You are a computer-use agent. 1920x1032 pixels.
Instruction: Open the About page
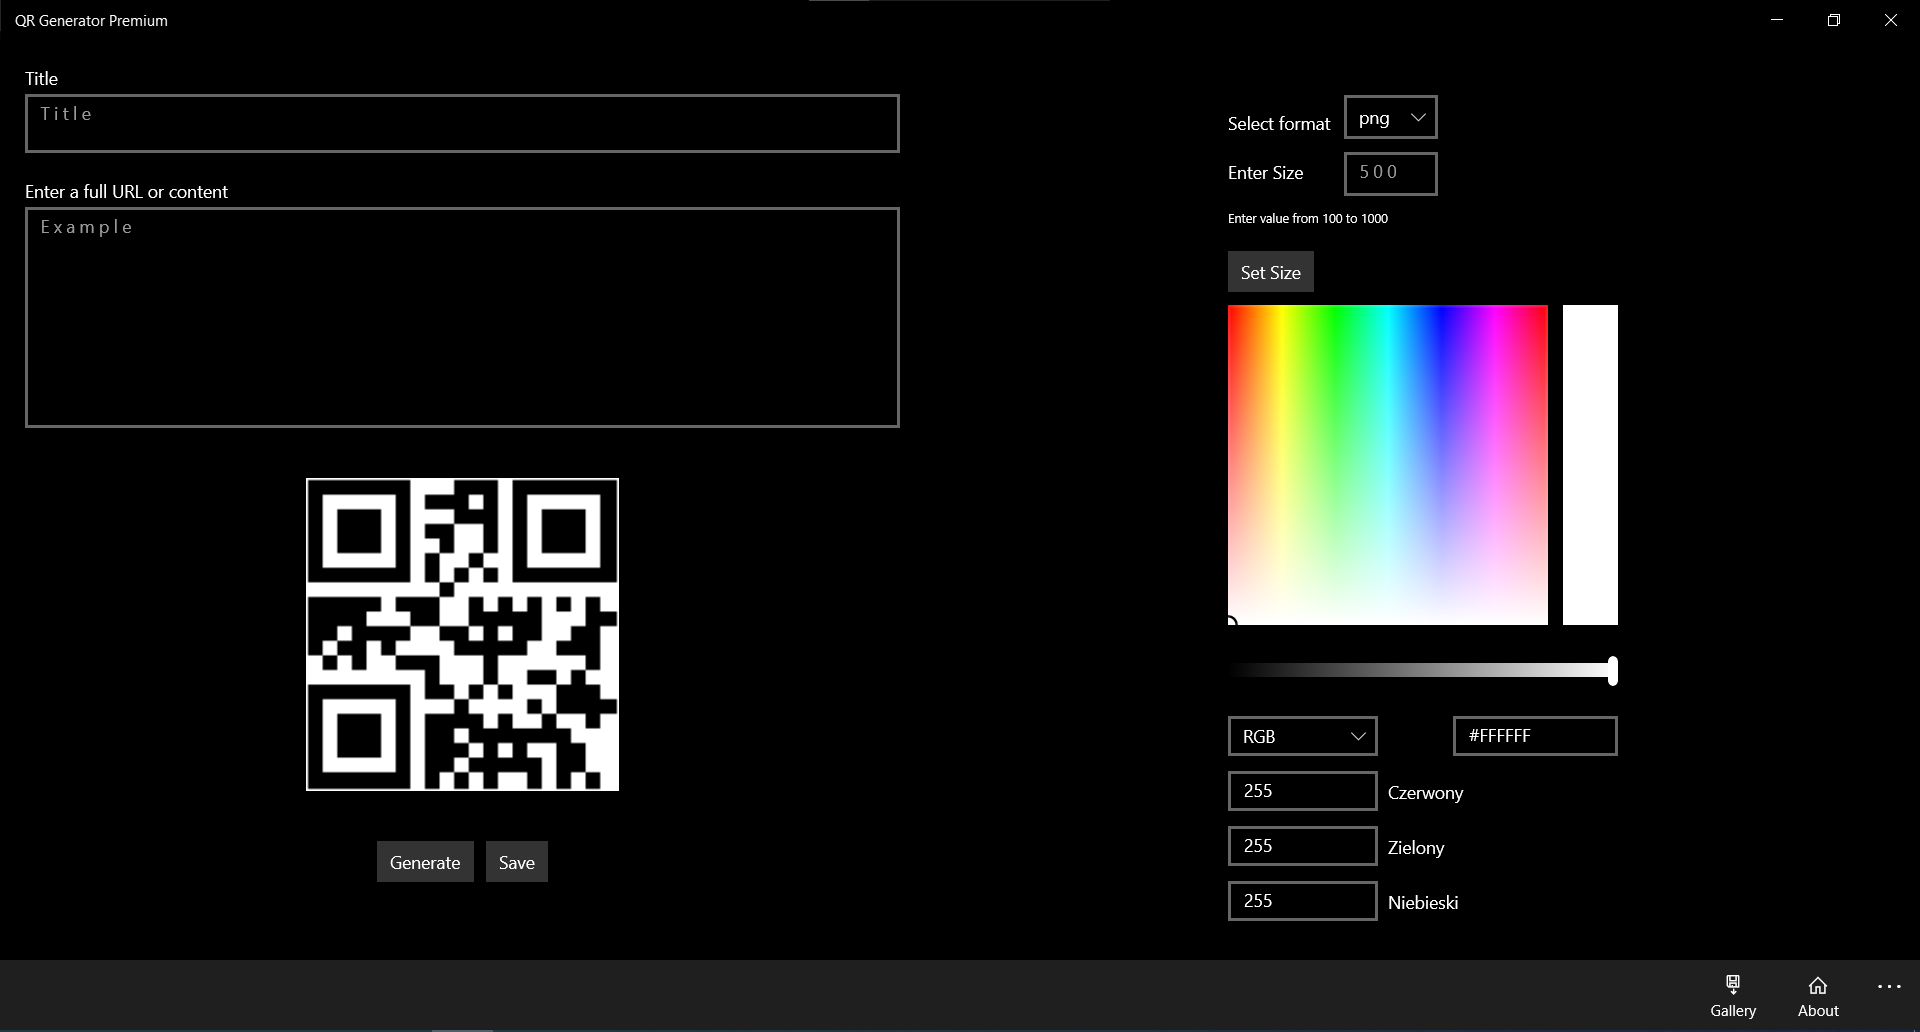pos(1818,996)
